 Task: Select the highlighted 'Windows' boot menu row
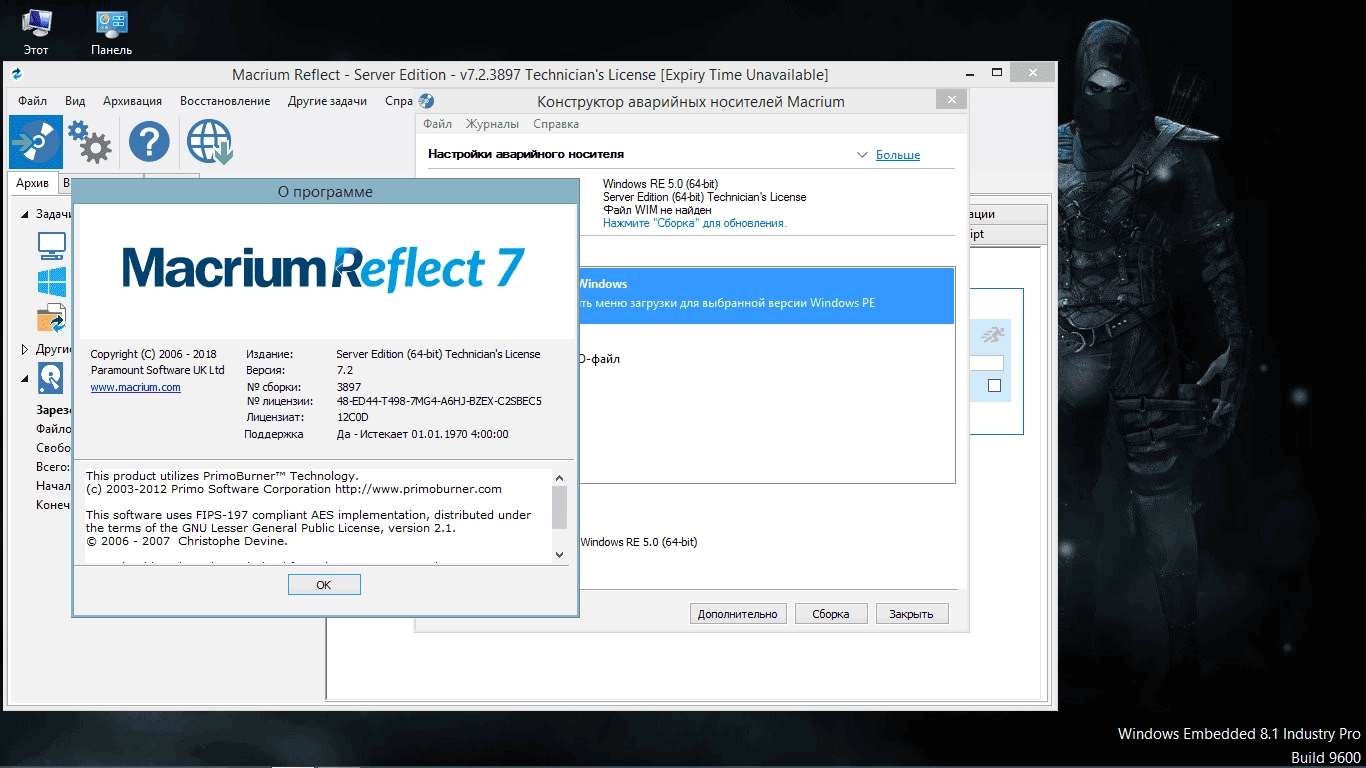coord(766,295)
